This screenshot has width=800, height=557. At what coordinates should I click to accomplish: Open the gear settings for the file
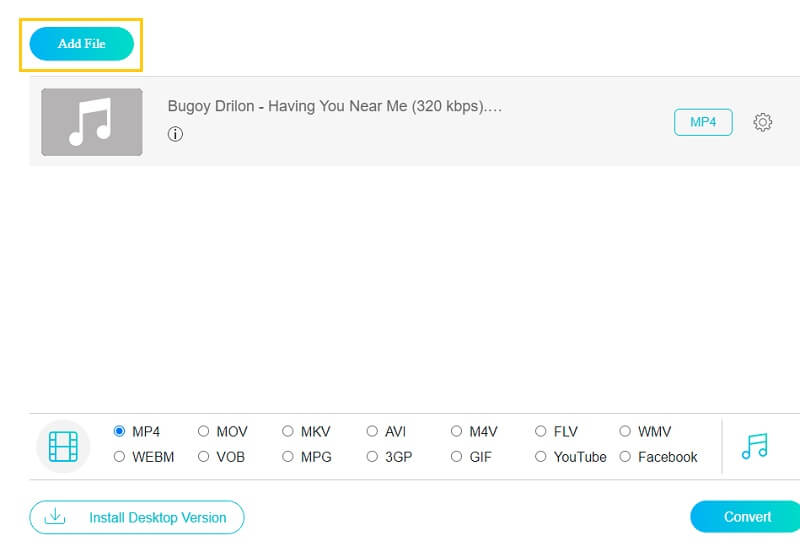[x=762, y=122]
